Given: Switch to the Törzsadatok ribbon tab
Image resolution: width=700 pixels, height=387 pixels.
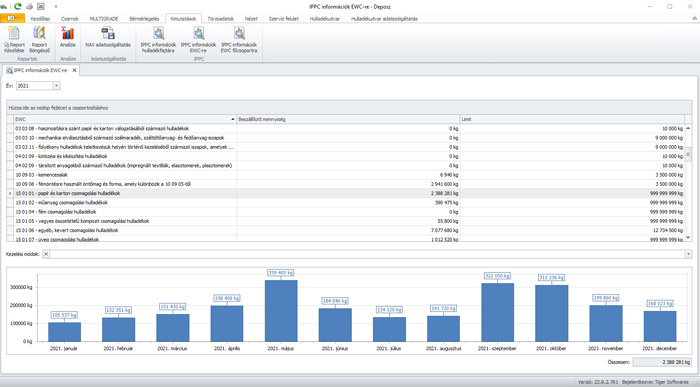Looking at the screenshot, I should [x=221, y=19].
